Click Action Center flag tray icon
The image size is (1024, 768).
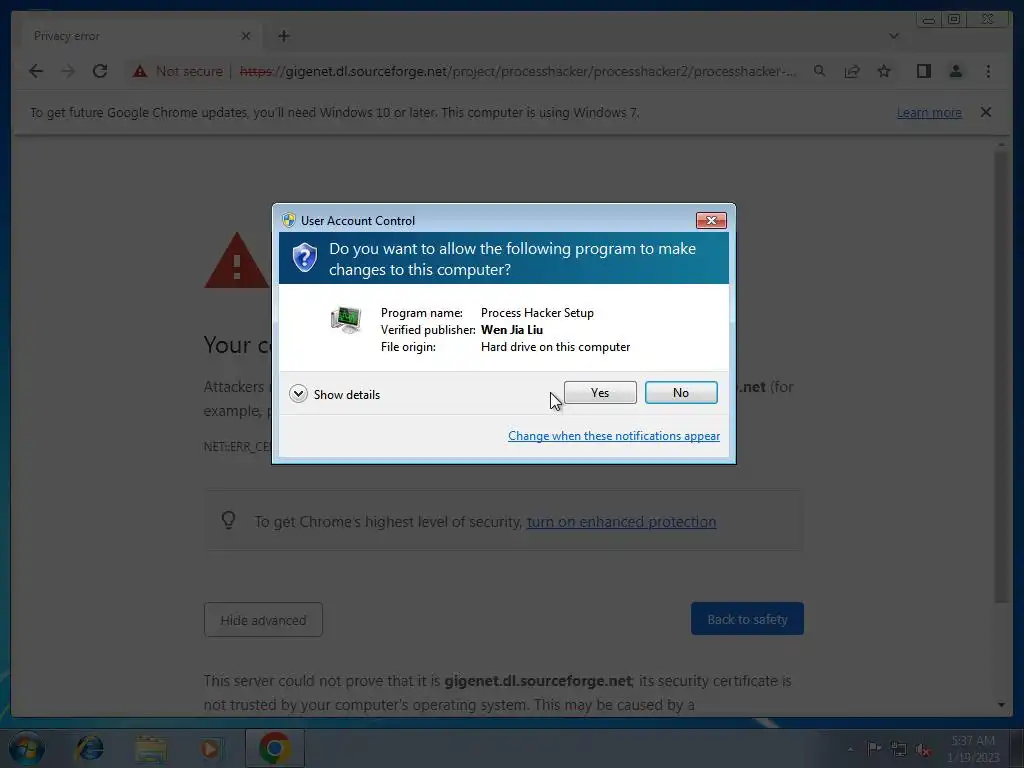click(x=873, y=748)
